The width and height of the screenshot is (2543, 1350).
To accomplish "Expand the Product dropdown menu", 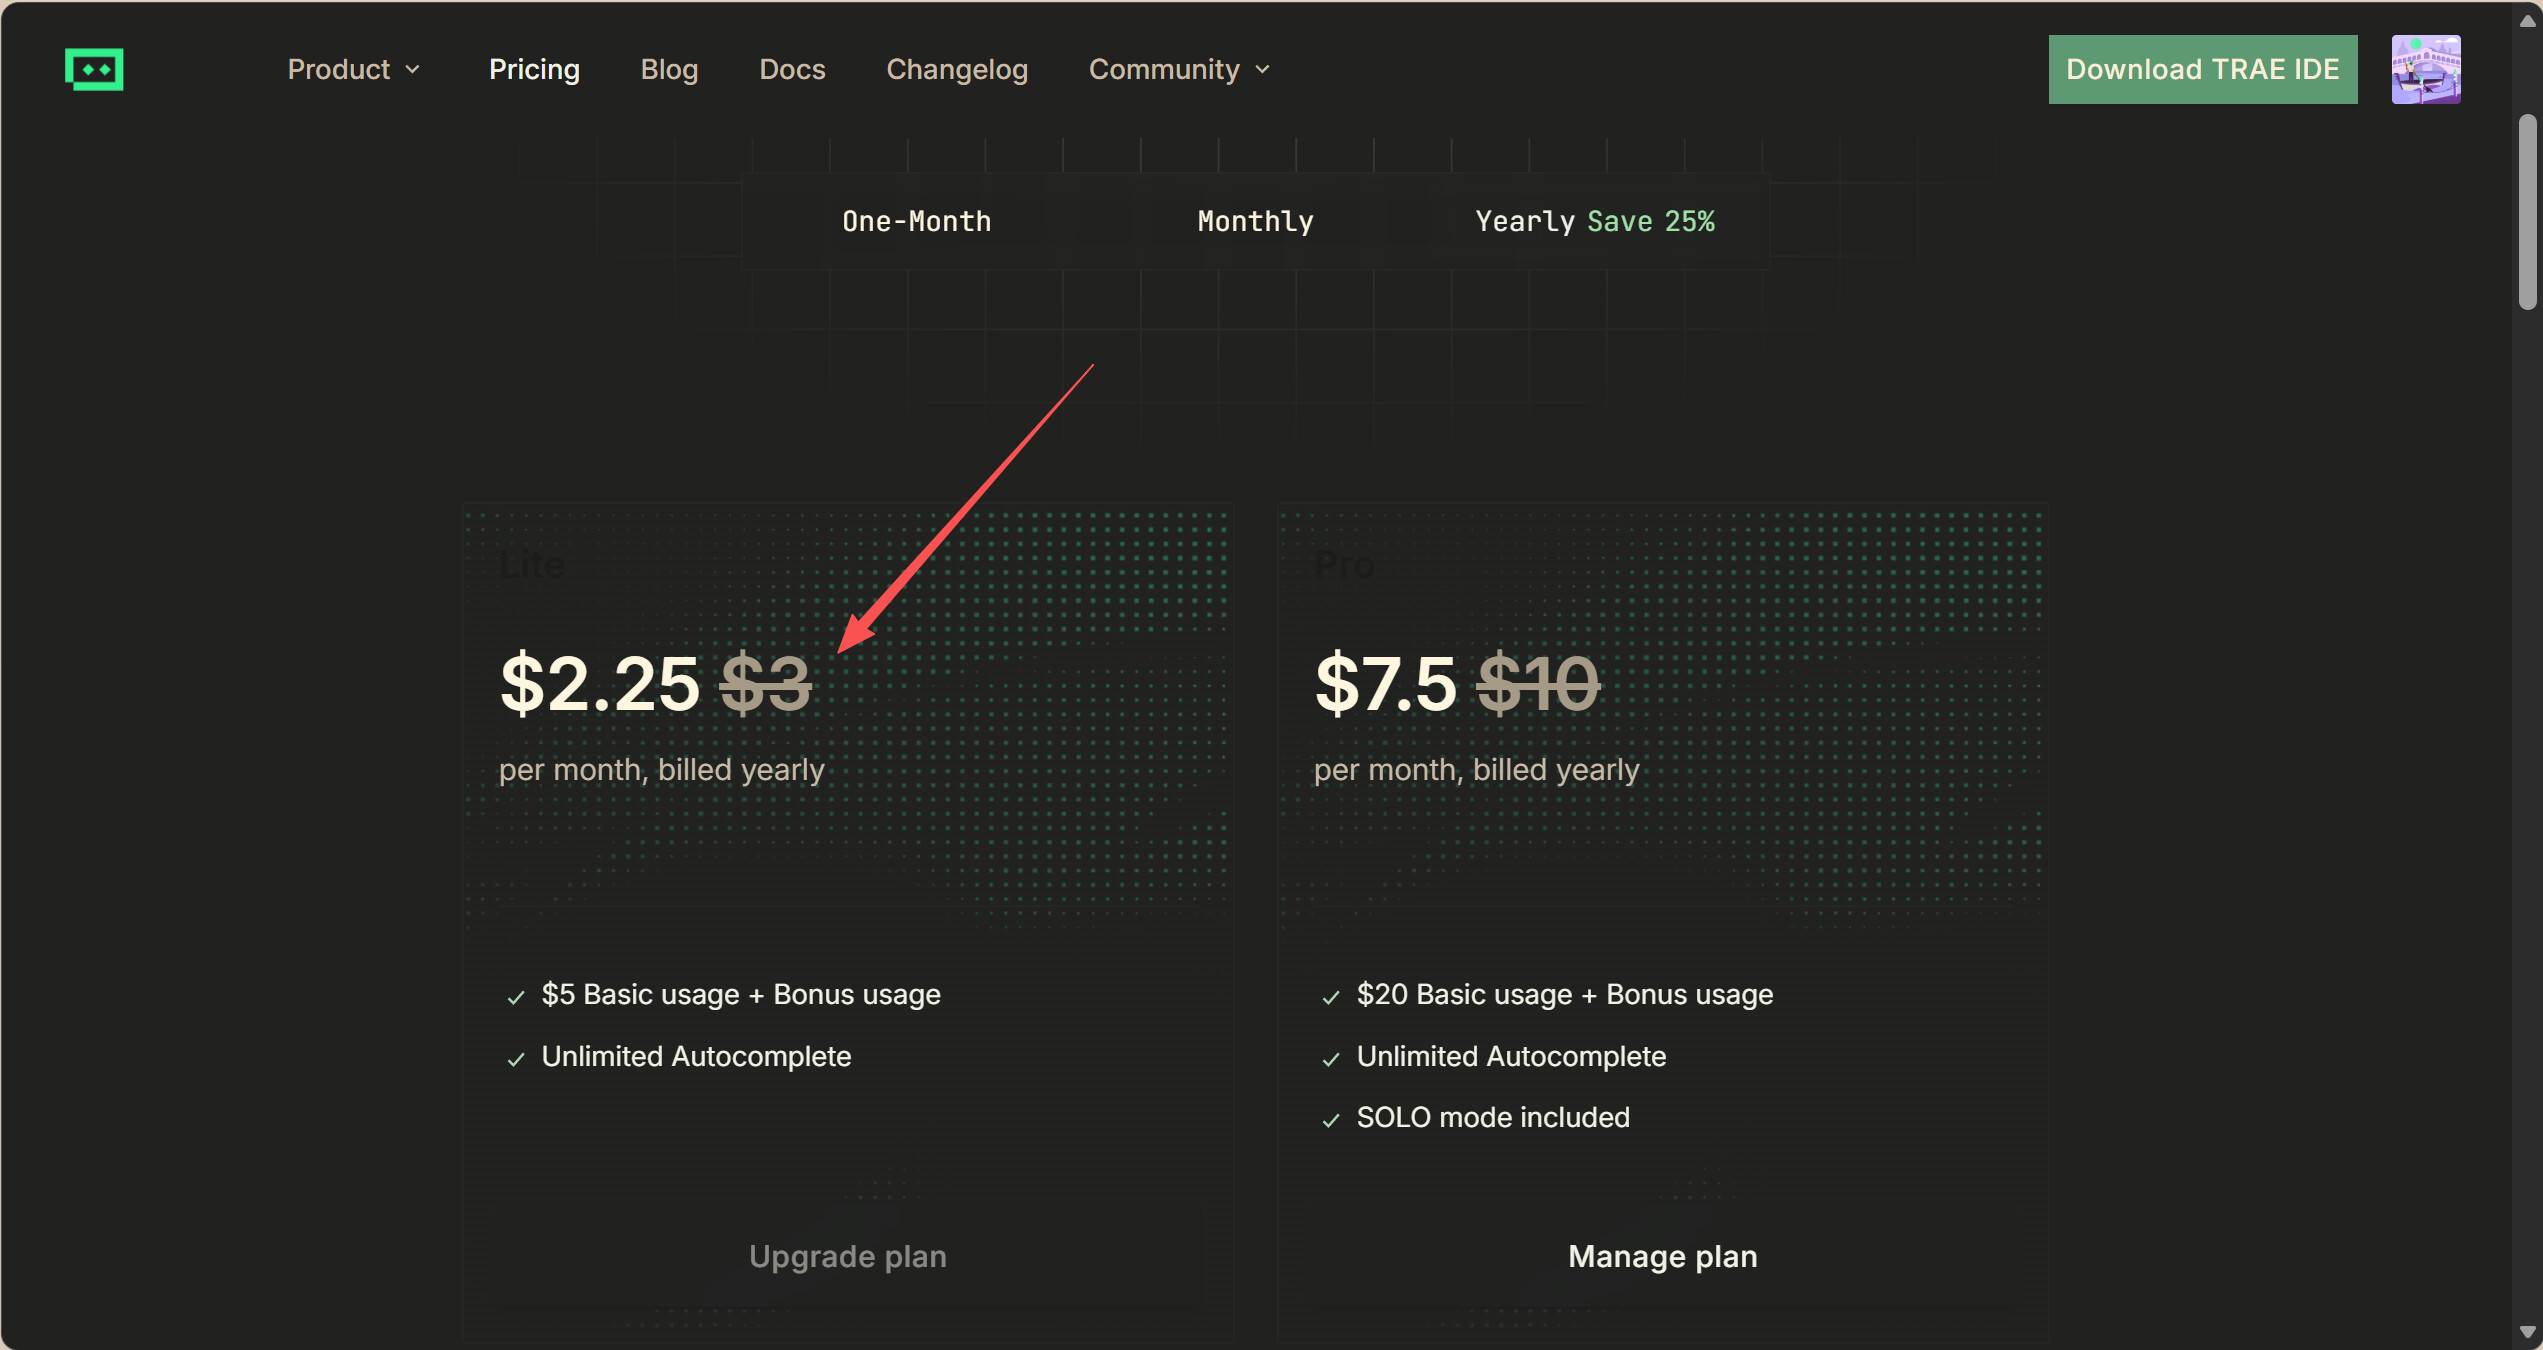I will 353,69.
